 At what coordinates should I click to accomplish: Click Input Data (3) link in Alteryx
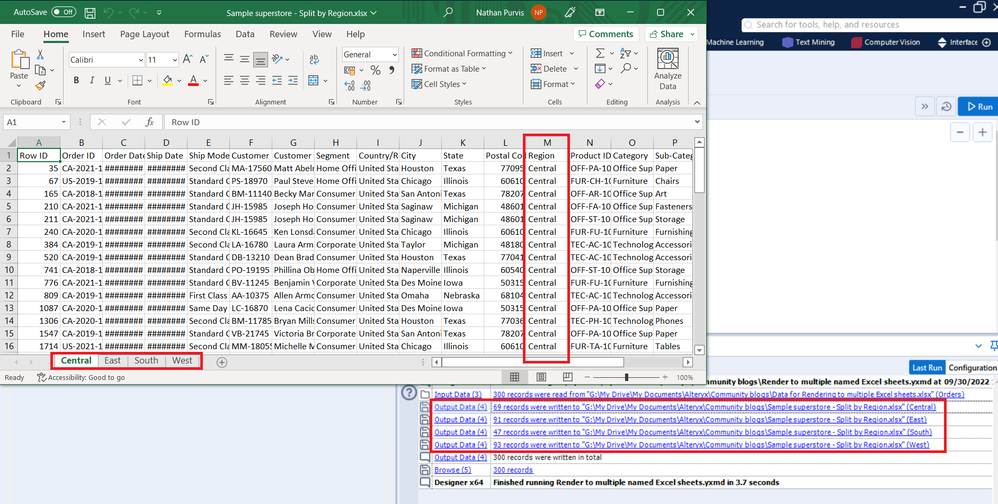point(458,395)
